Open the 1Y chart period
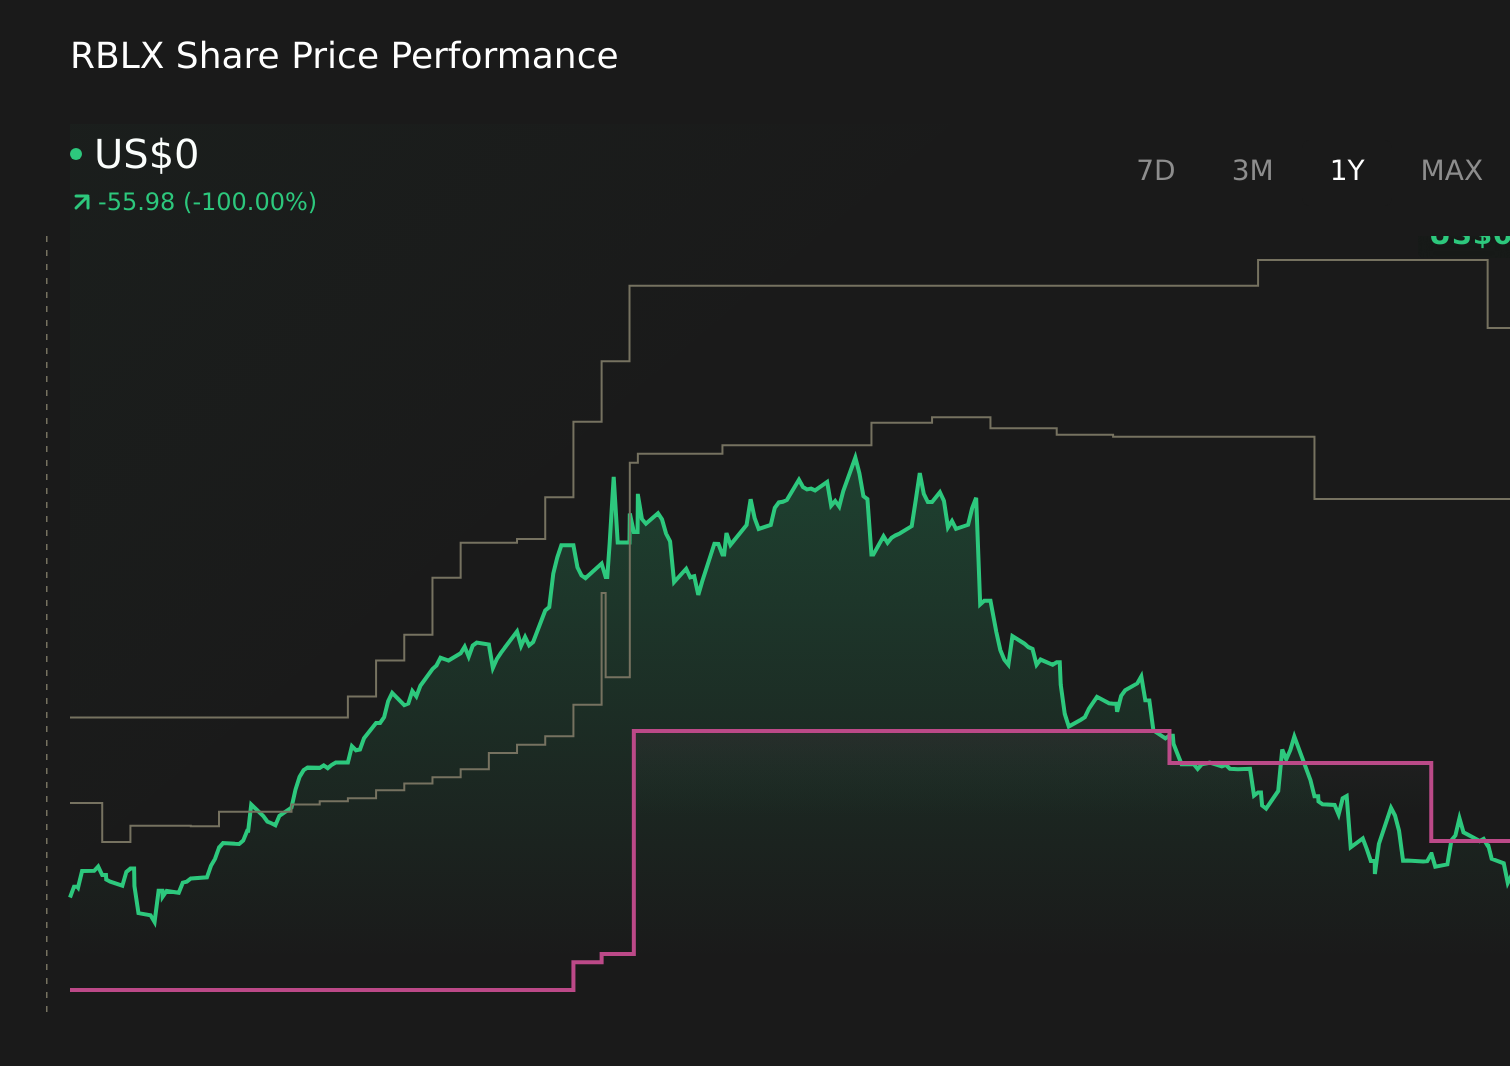The image size is (1510, 1066). pyautogui.click(x=1346, y=170)
